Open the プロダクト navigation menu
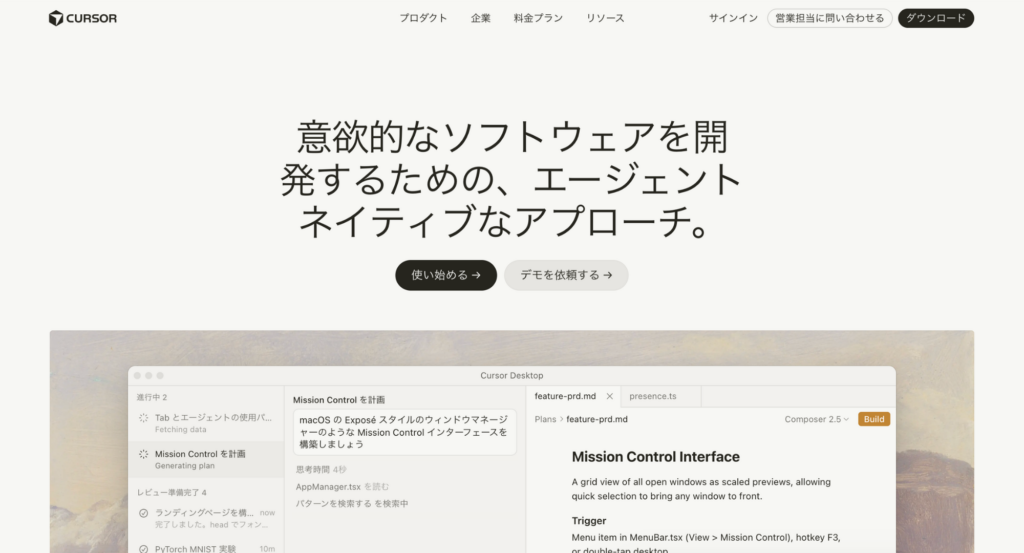 click(x=423, y=18)
